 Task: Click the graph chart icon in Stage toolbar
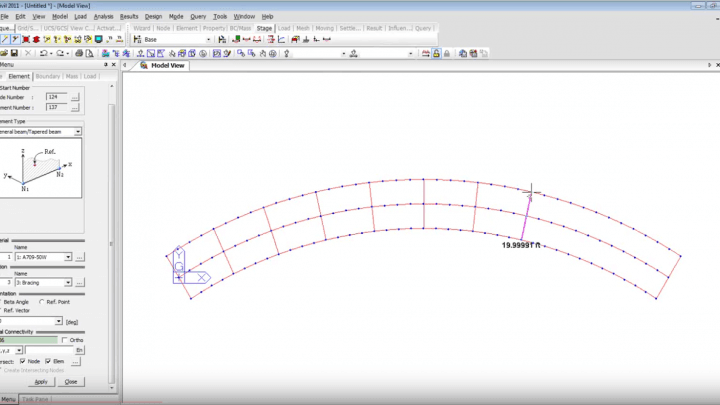click(x=281, y=39)
